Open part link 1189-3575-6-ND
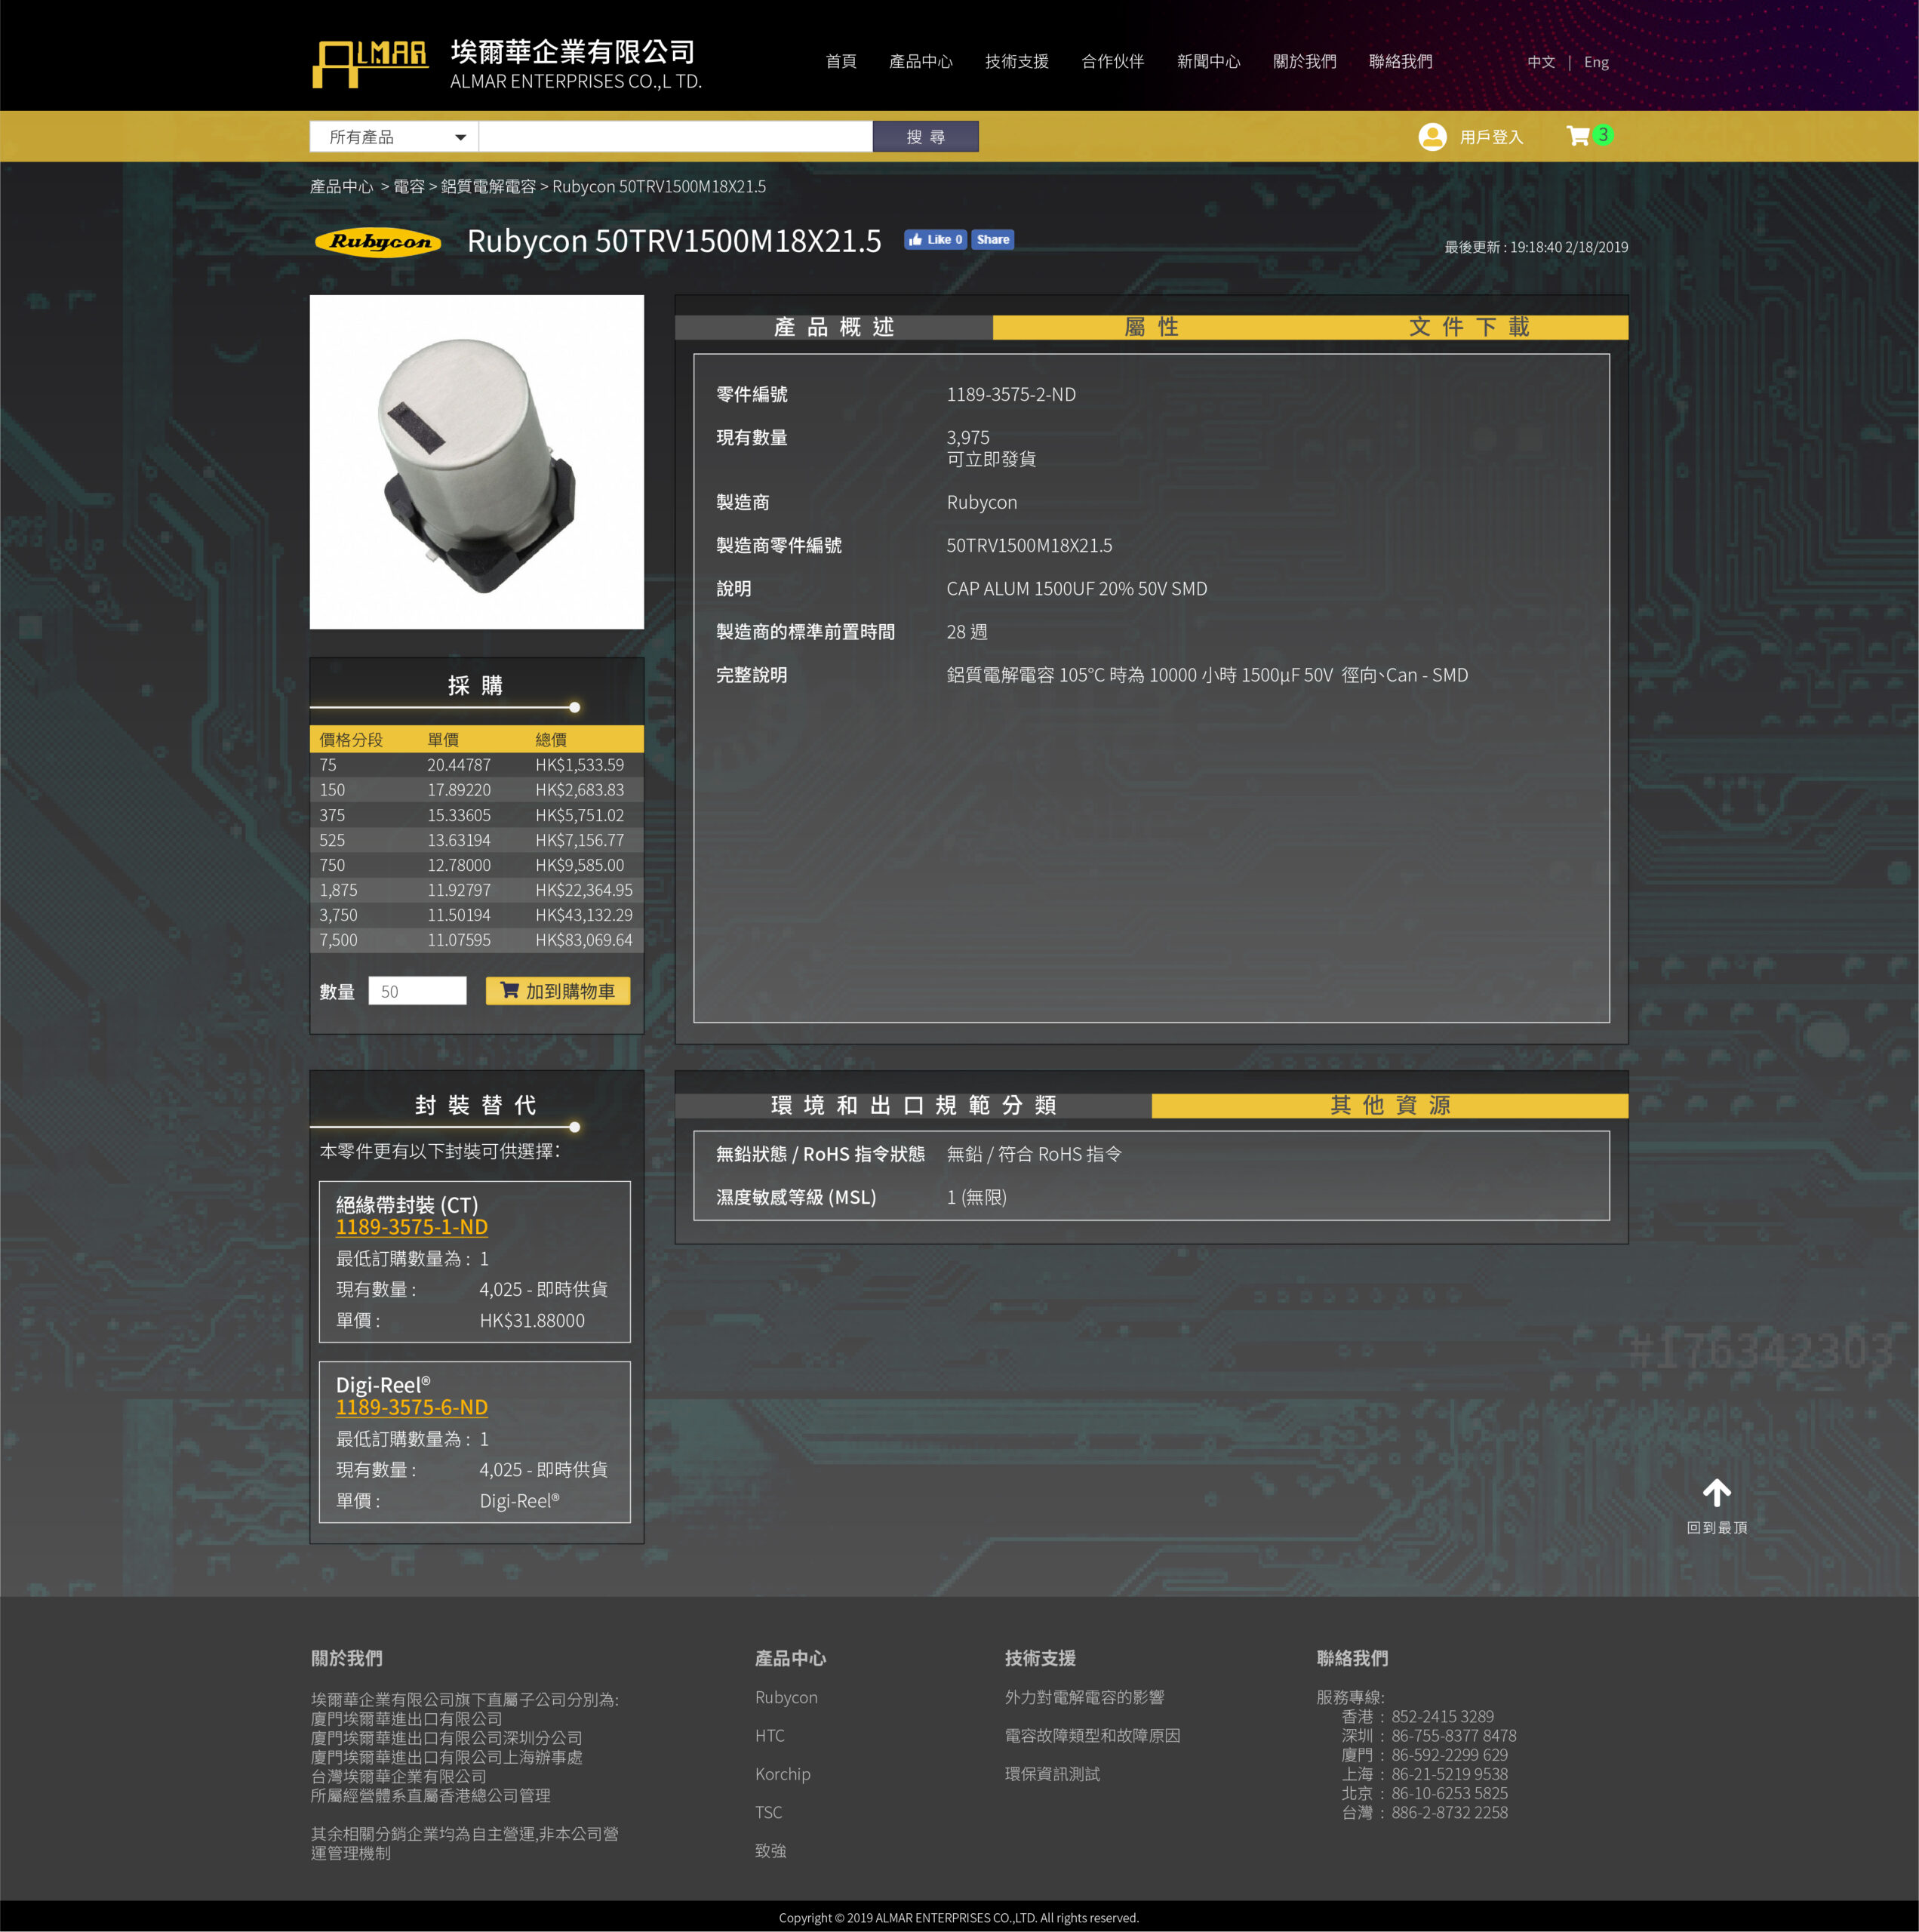1919x1932 pixels. [412, 1407]
